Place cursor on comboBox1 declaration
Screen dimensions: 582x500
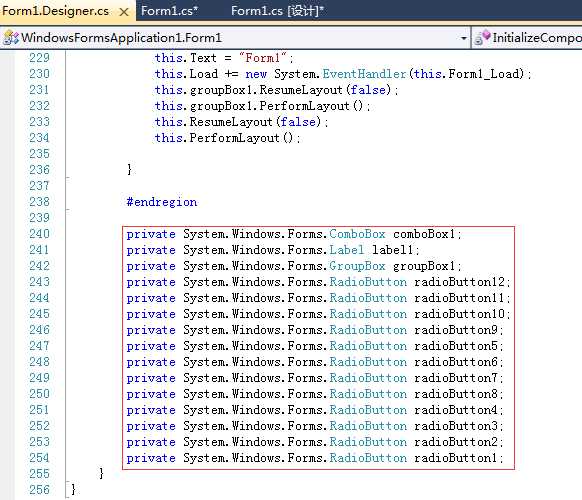pos(424,234)
